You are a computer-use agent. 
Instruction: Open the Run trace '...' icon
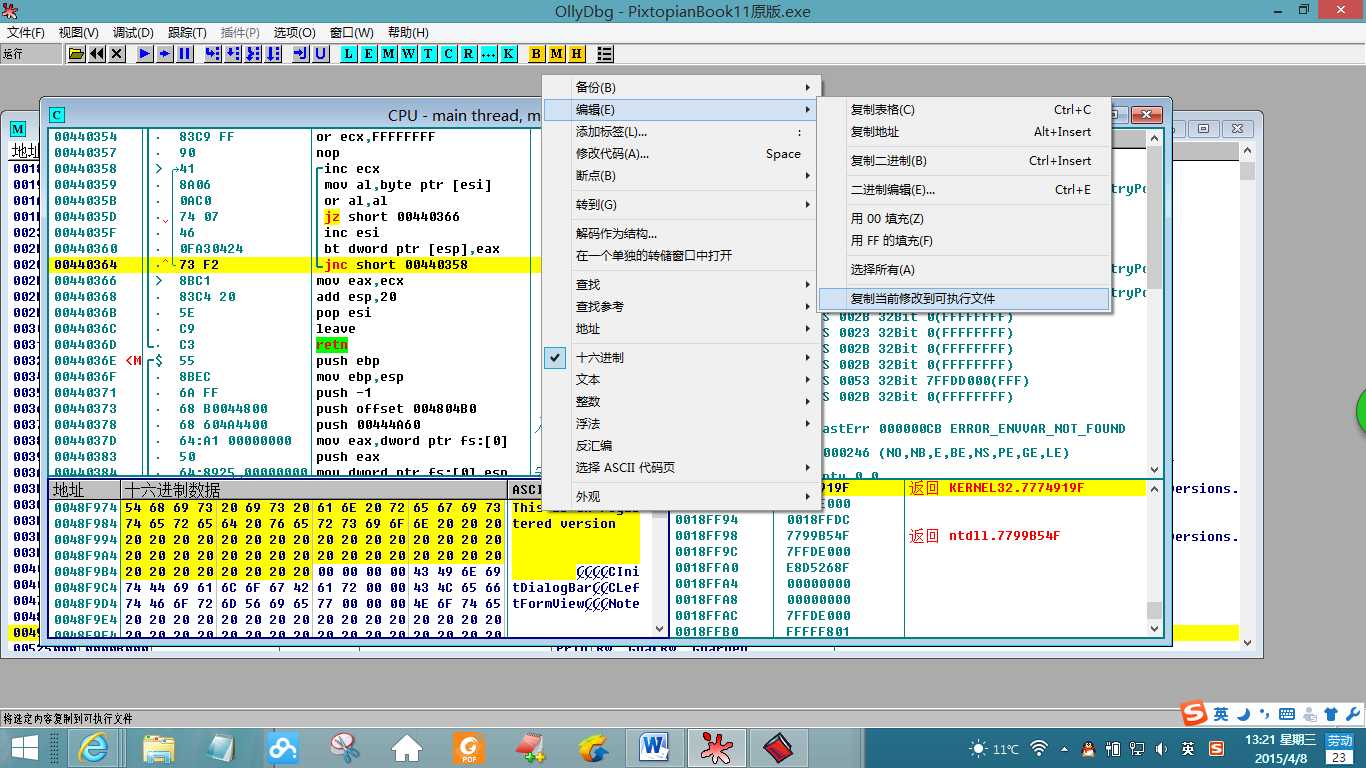[489, 54]
